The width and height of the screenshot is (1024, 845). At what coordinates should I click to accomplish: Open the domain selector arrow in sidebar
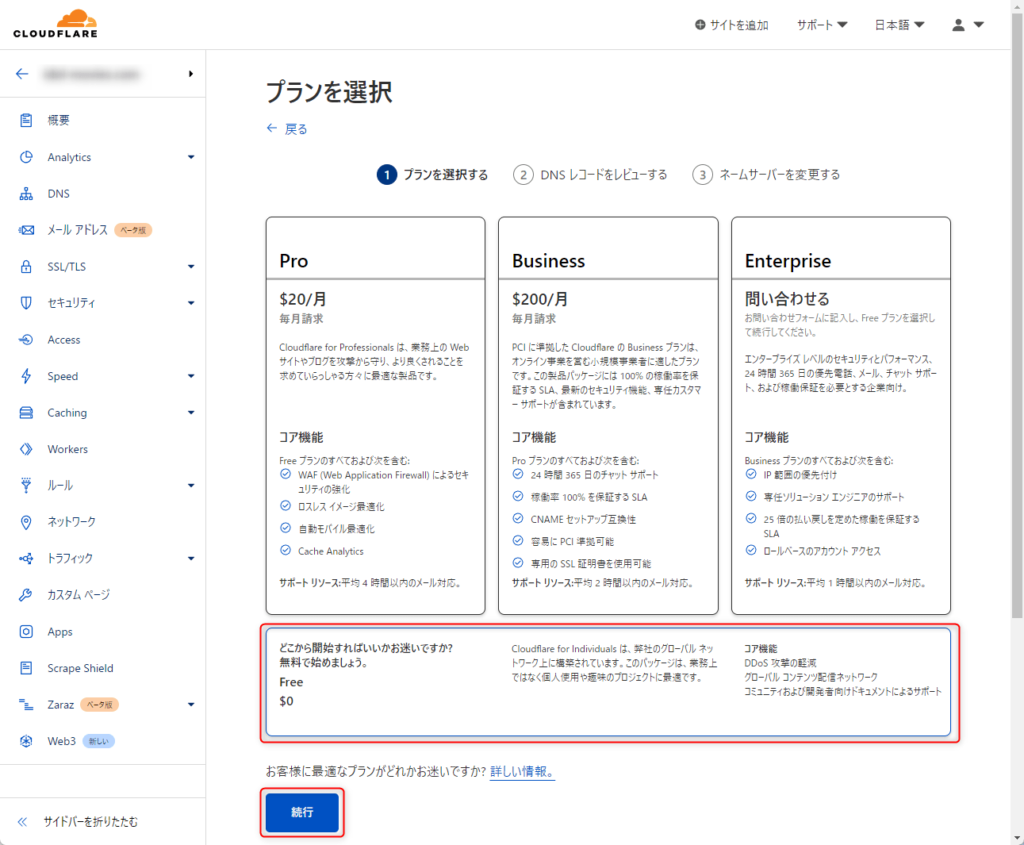point(191,74)
